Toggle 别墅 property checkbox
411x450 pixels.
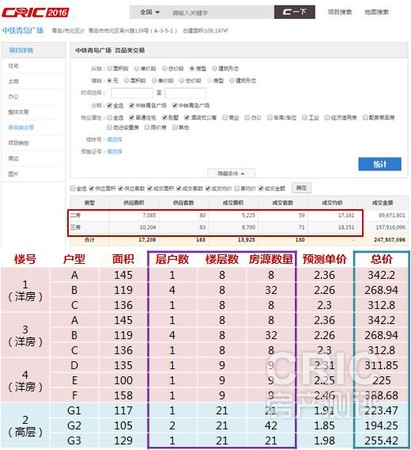pyautogui.click(x=165, y=117)
